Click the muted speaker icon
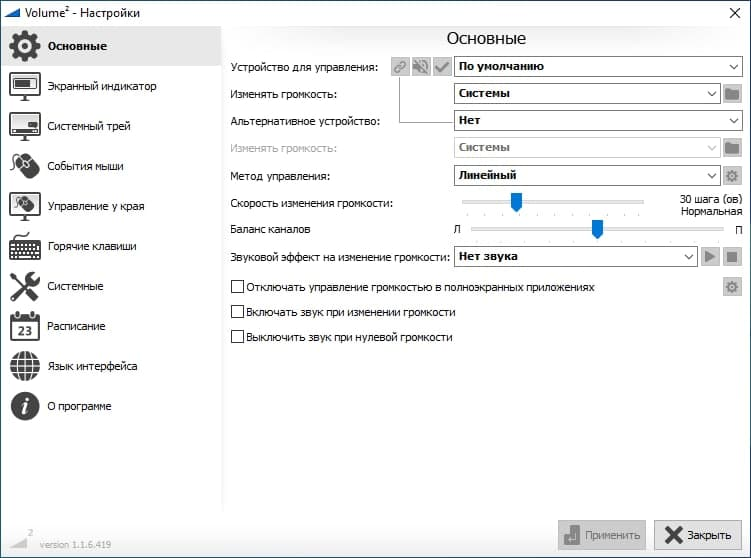This screenshot has height=558, width=751. tap(421, 67)
